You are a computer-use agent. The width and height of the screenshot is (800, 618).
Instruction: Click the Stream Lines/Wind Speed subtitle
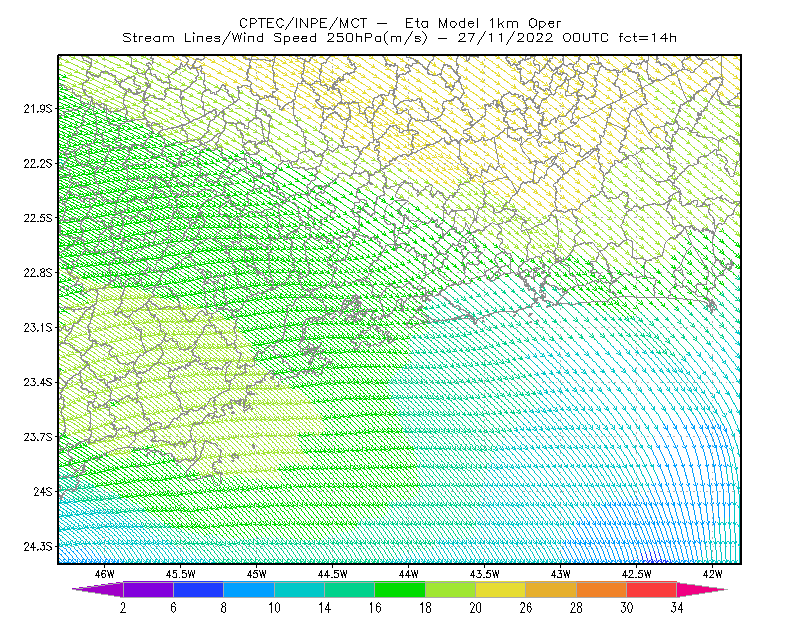coord(219,38)
